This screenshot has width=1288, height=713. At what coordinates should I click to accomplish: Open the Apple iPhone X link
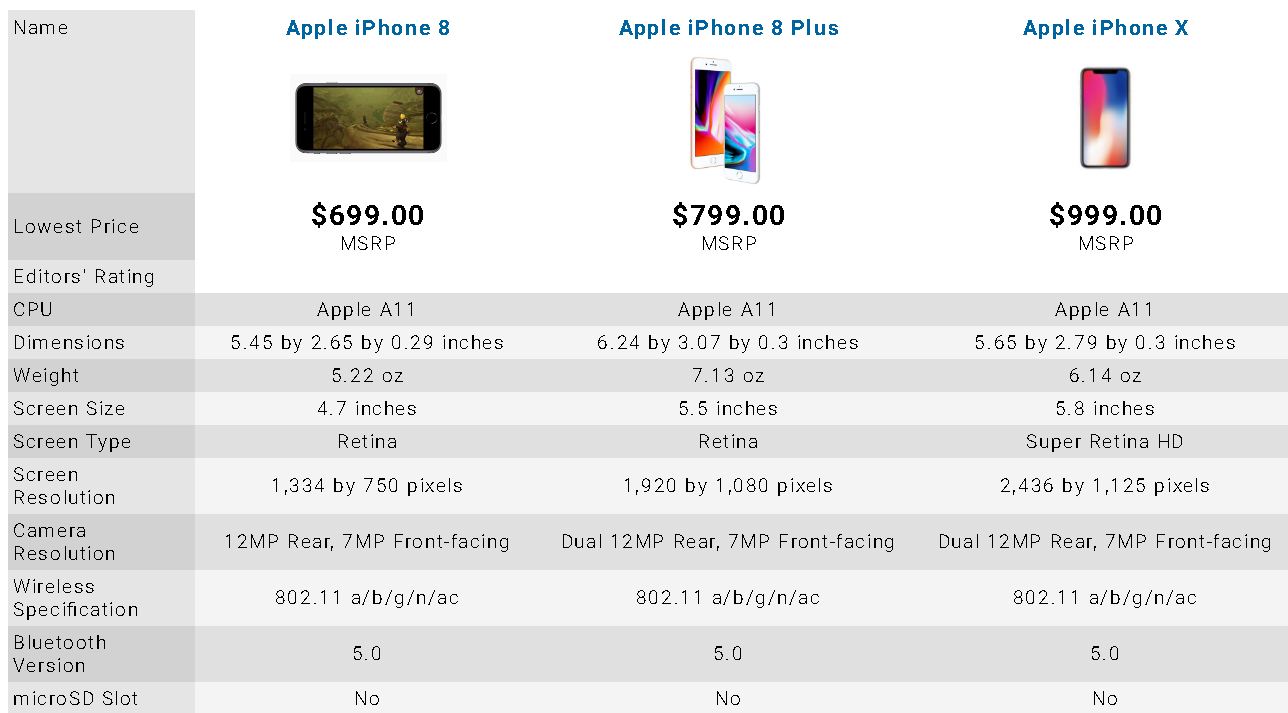tap(1105, 28)
